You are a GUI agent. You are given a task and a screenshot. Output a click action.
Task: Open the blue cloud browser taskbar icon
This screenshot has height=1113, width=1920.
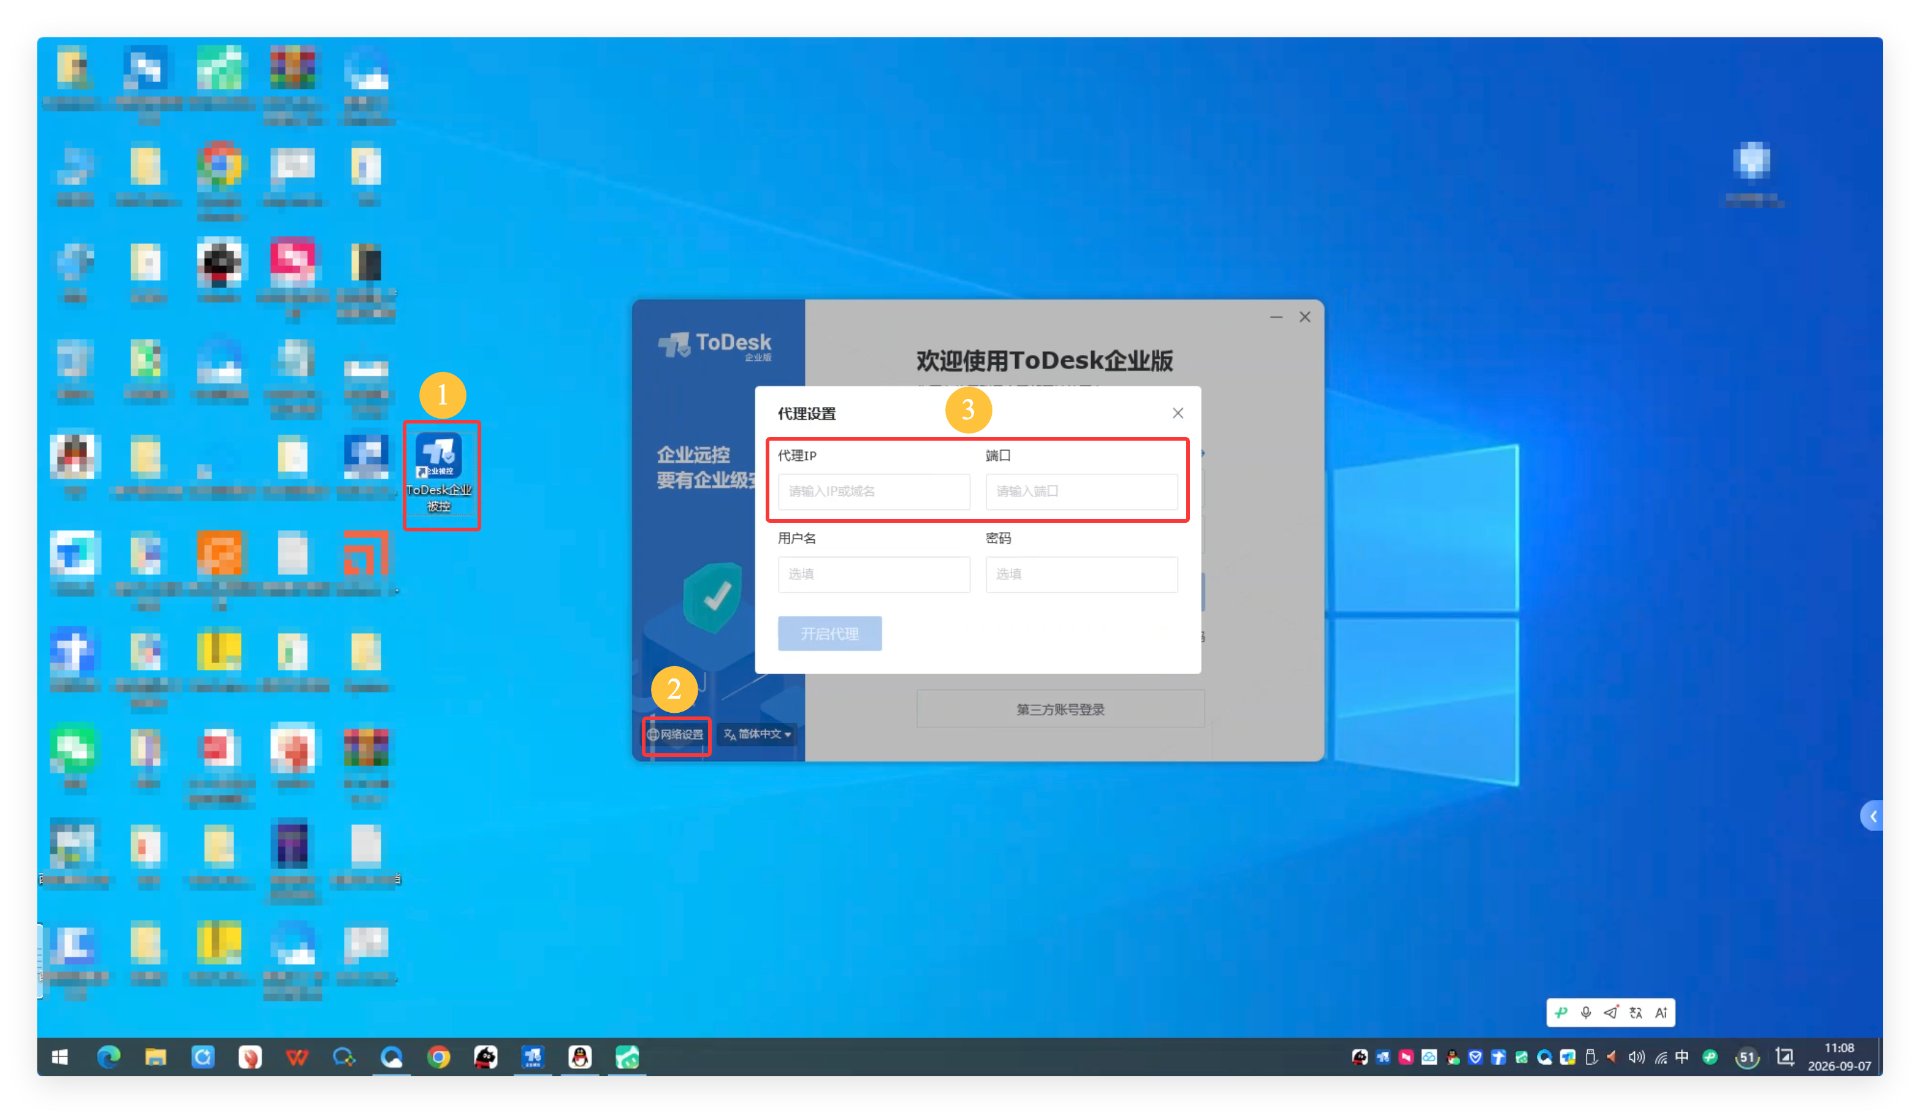[391, 1057]
